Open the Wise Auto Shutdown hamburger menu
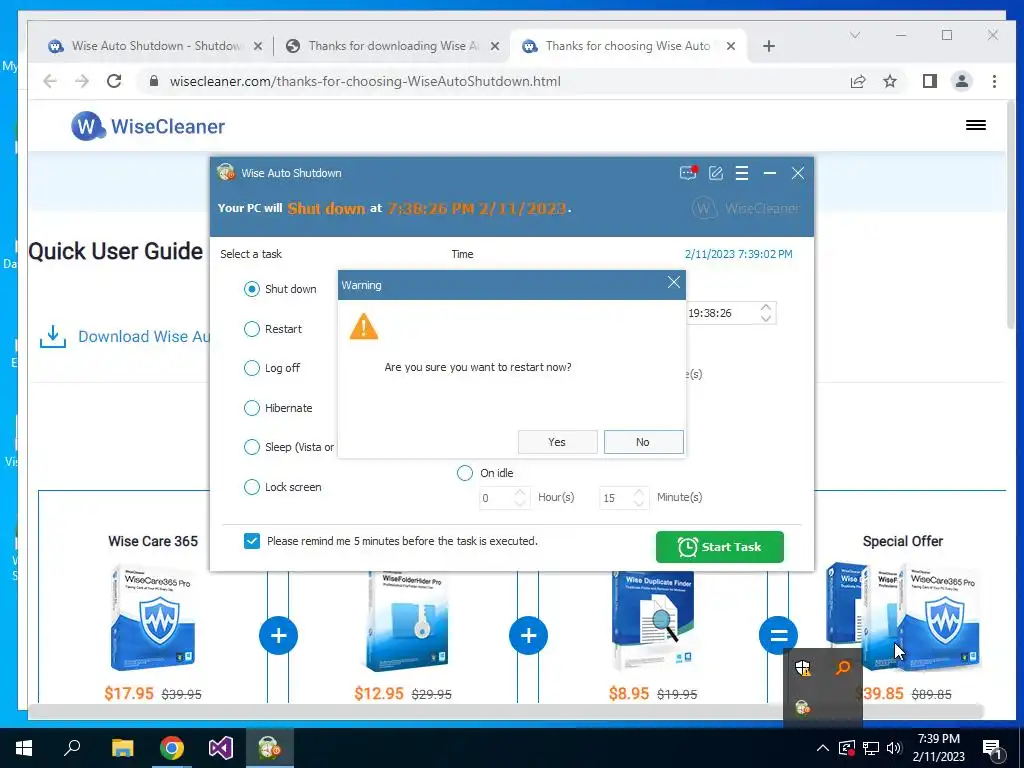 (x=742, y=173)
